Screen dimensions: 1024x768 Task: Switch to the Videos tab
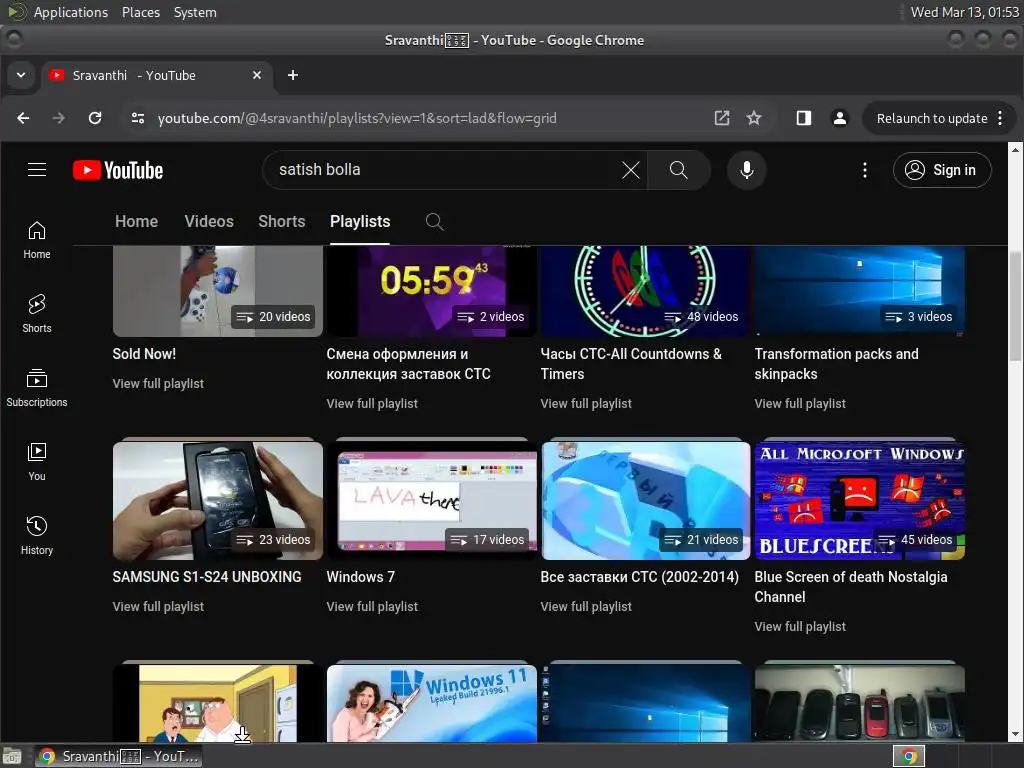pyautogui.click(x=209, y=221)
